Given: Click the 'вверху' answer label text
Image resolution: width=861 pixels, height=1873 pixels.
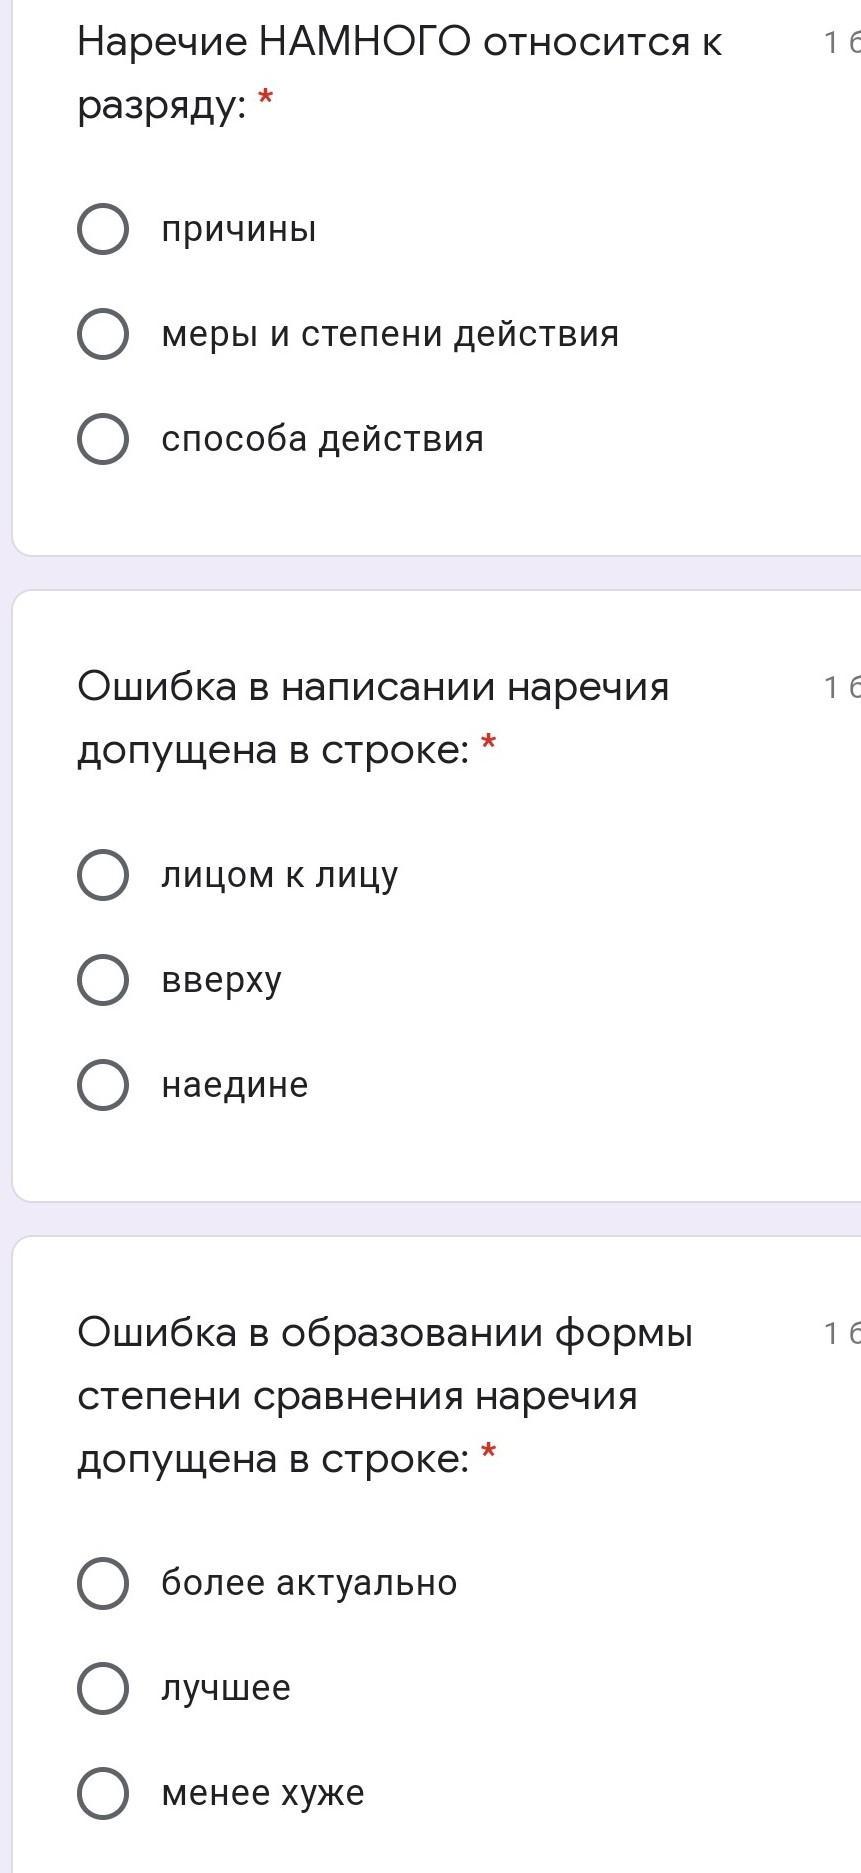Looking at the screenshot, I should (x=221, y=980).
